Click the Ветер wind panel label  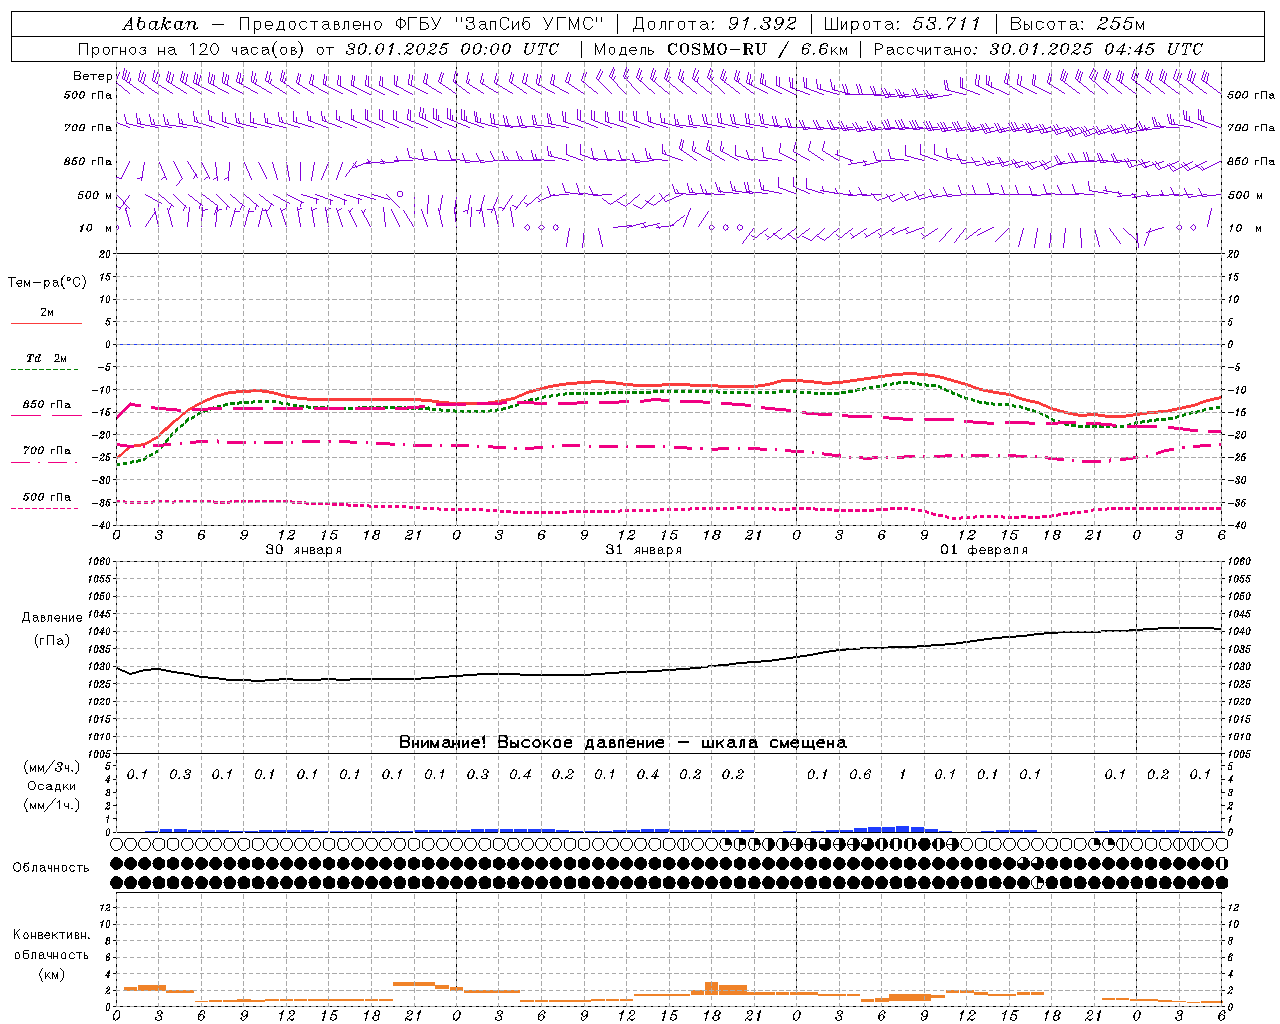point(93,76)
